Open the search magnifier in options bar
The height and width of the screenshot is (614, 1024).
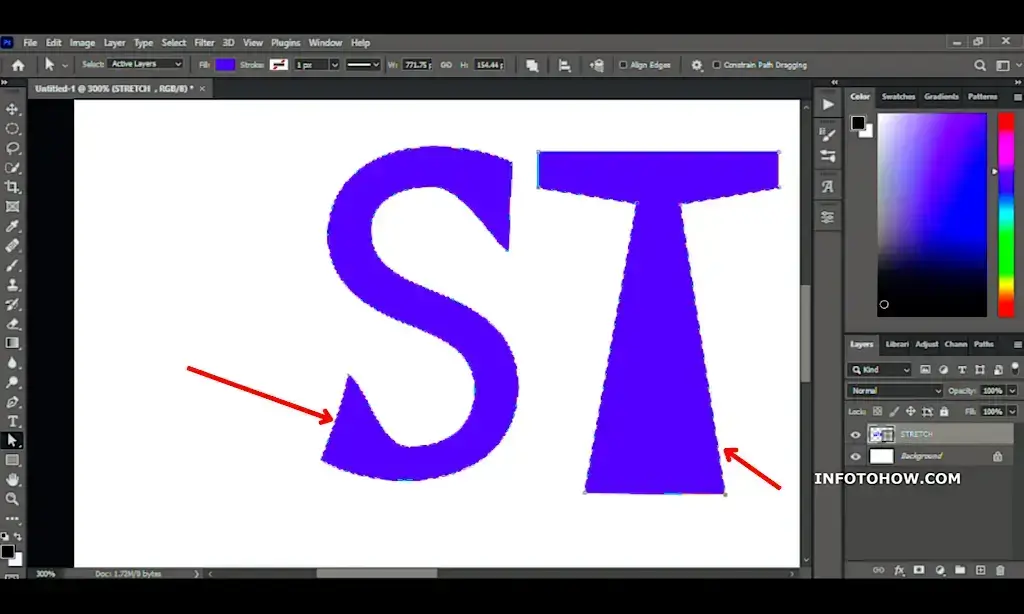tap(980, 65)
